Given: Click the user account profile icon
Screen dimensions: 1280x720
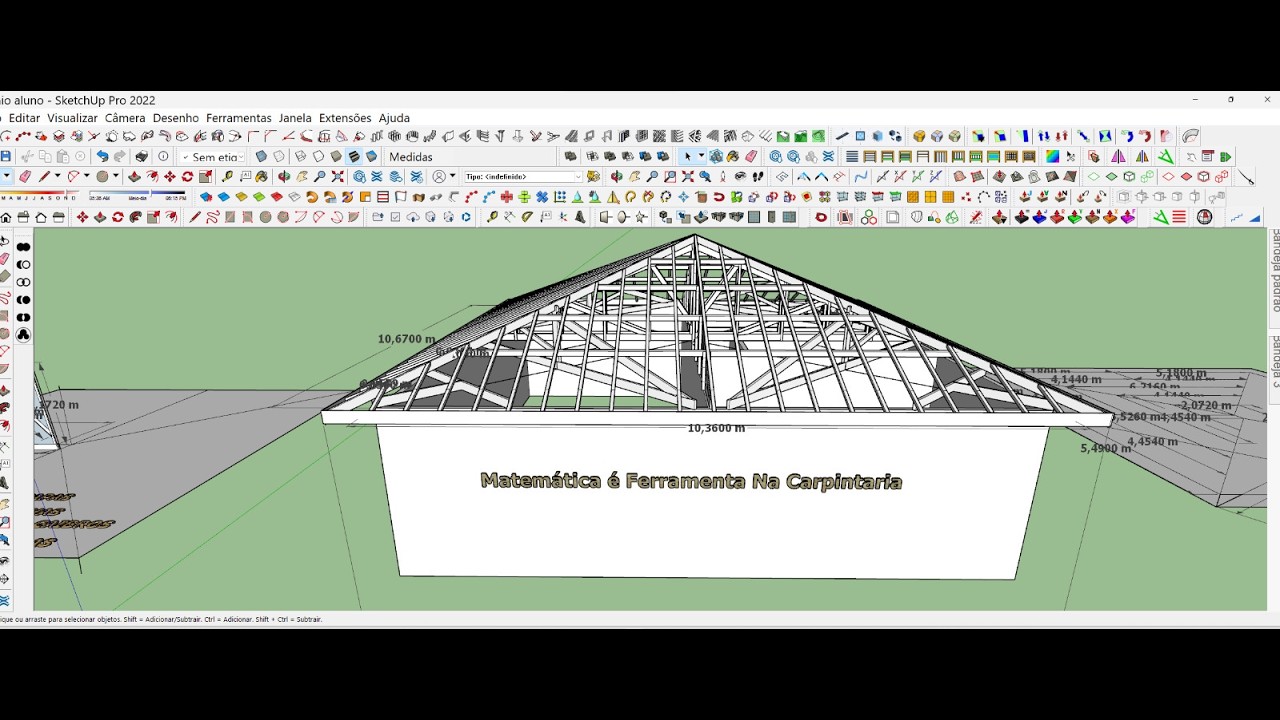Looking at the screenshot, I should tap(439, 176).
